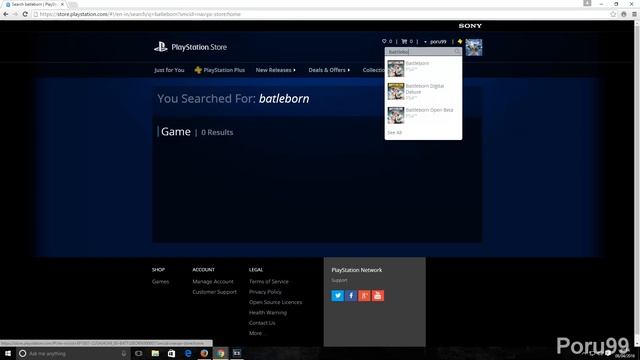This screenshot has height=360, width=640.
Task: Open Windows Store from taskbar
Action: click(171, 353)
